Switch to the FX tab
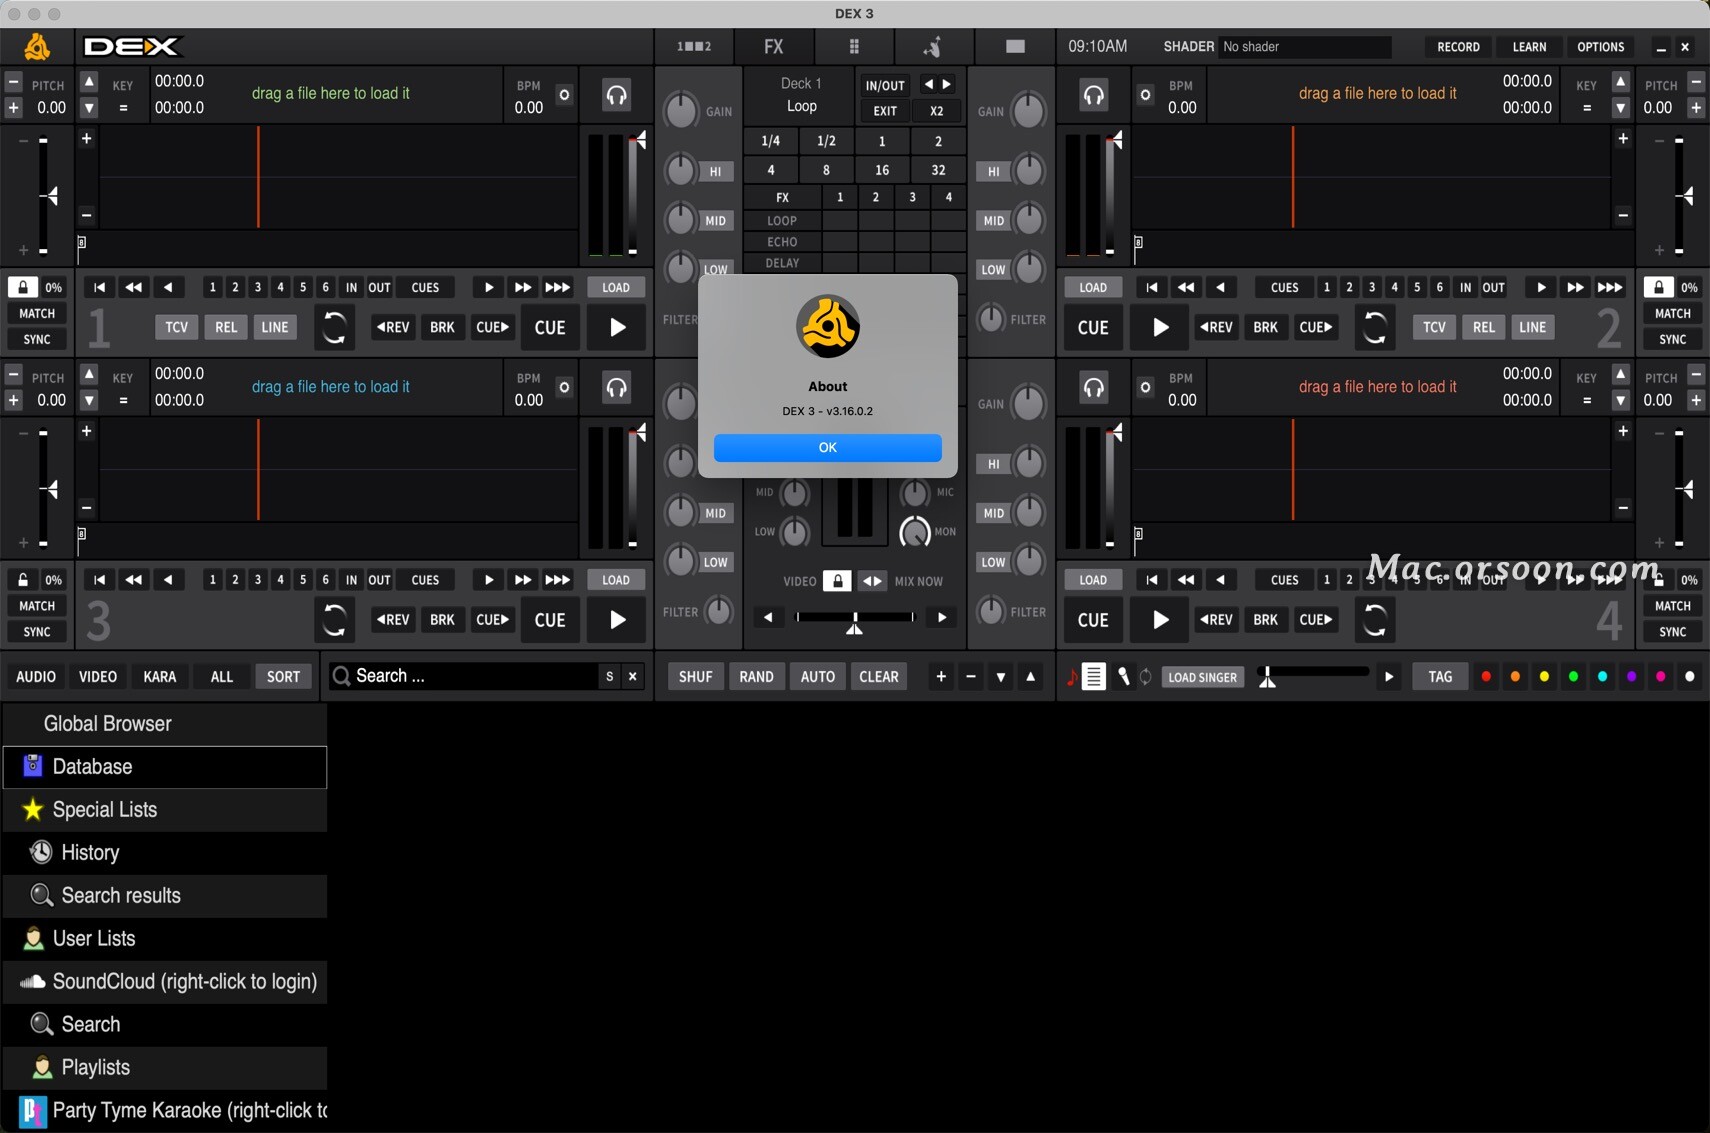The image size is (1710, 1133). 774,46
